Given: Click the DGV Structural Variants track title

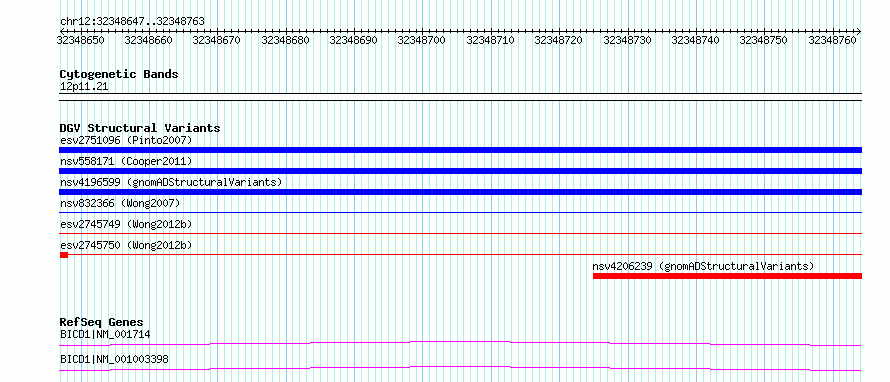Looking at the screenshot, I should point(140,128).
